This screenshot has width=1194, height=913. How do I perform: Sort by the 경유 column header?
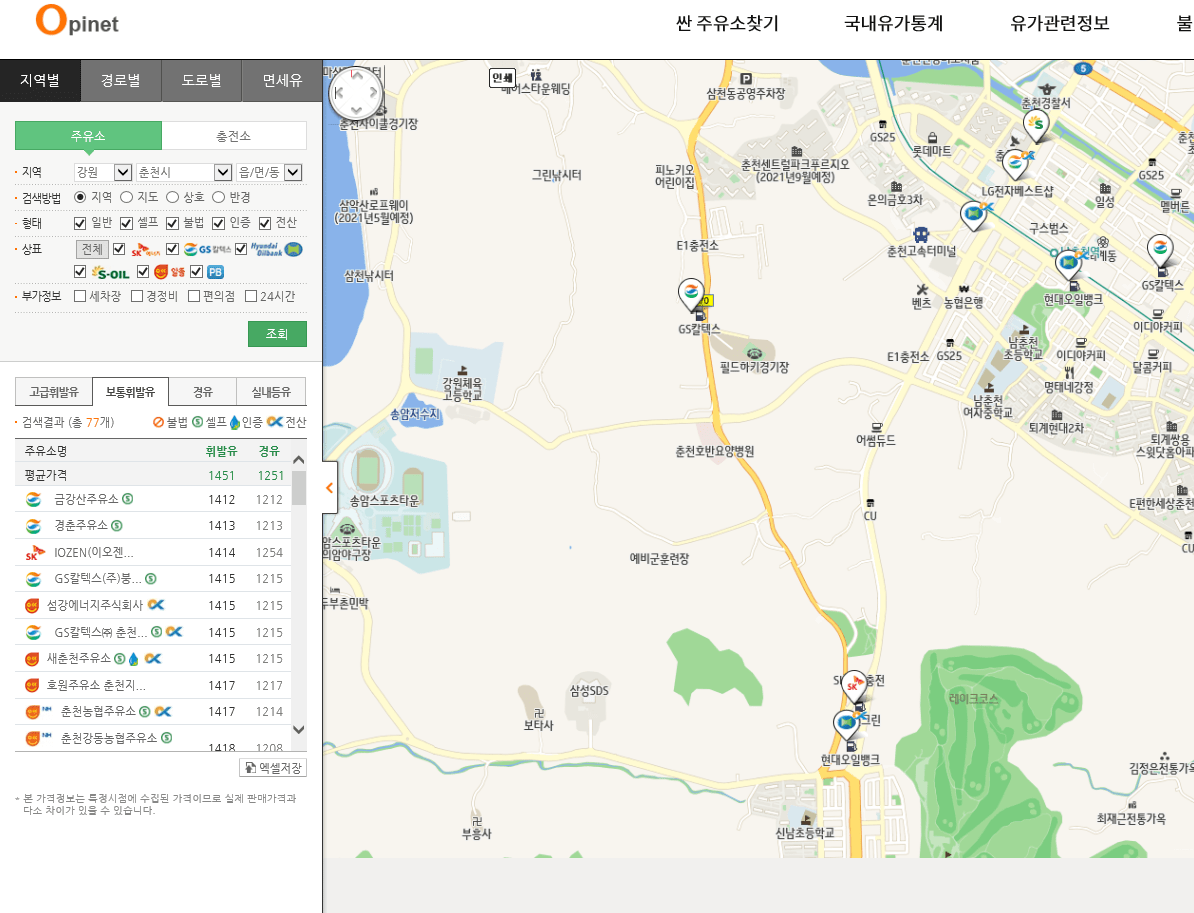tap(269, 452)
